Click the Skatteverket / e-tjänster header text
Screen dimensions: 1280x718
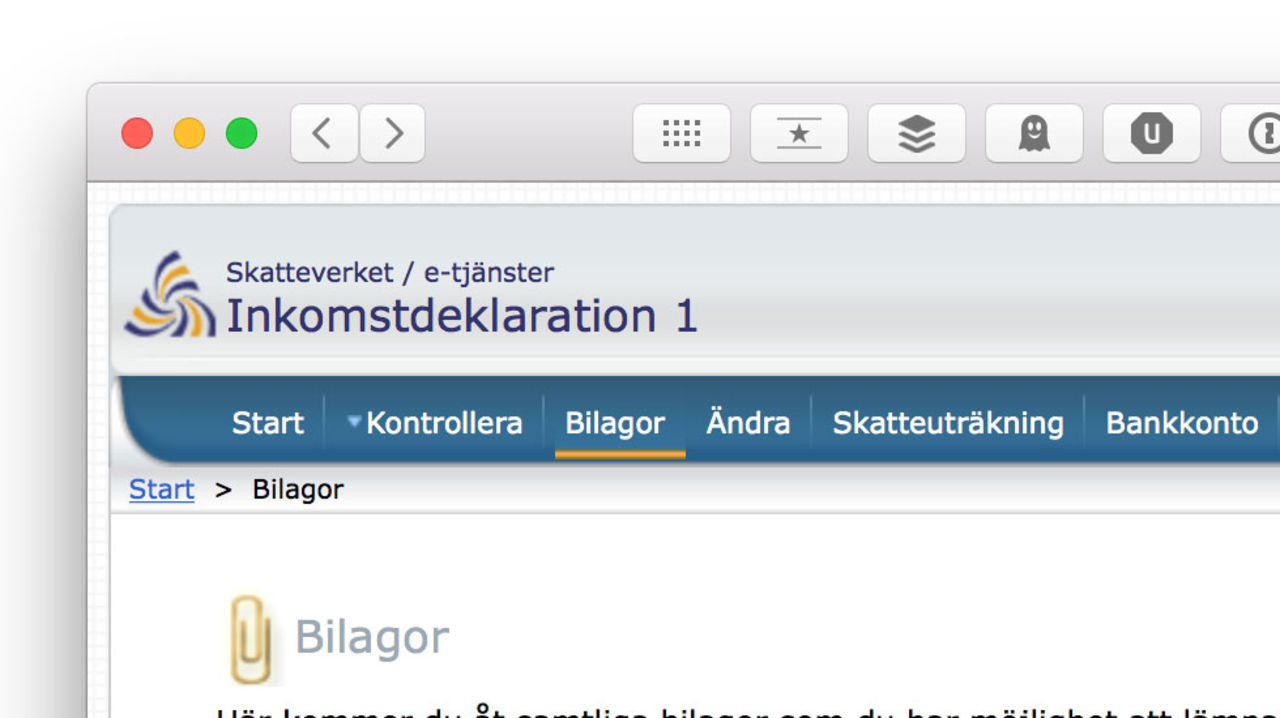click(x=390, y=271)
